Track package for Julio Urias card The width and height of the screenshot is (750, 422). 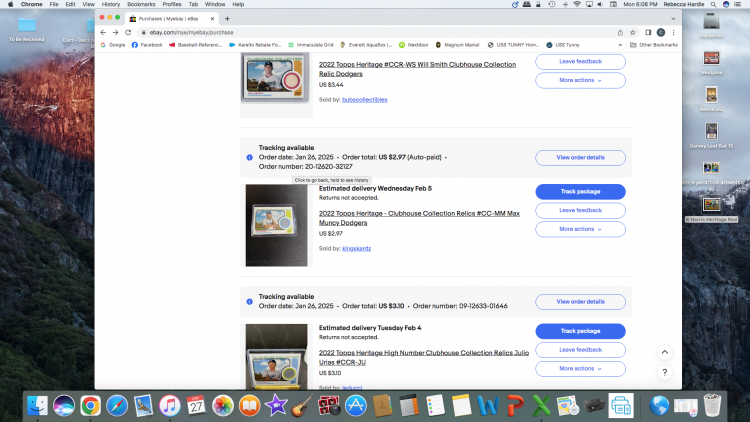(x=580, y=331)
